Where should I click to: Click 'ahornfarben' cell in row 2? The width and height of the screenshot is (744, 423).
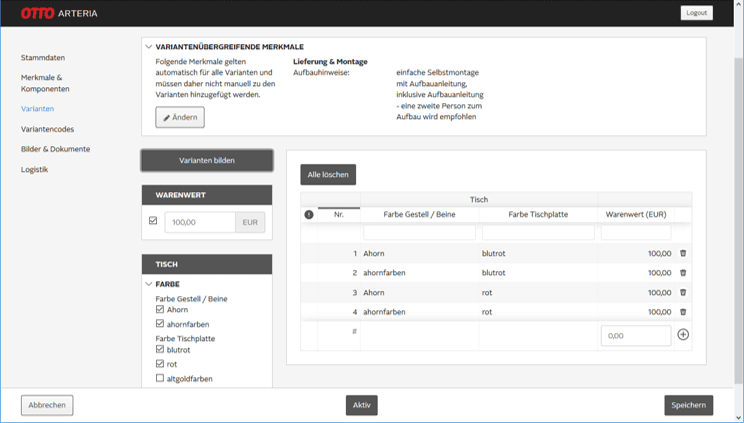coord(384,273)
